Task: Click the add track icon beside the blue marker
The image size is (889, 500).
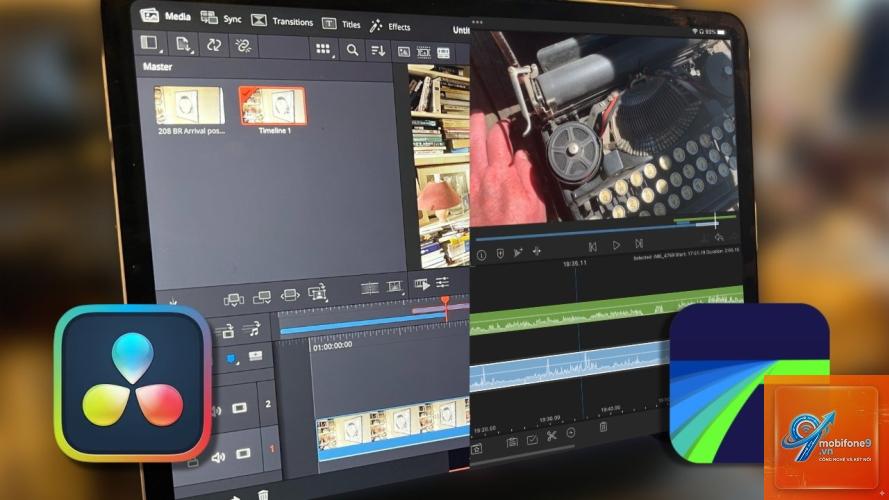Action: pos(256,356)
